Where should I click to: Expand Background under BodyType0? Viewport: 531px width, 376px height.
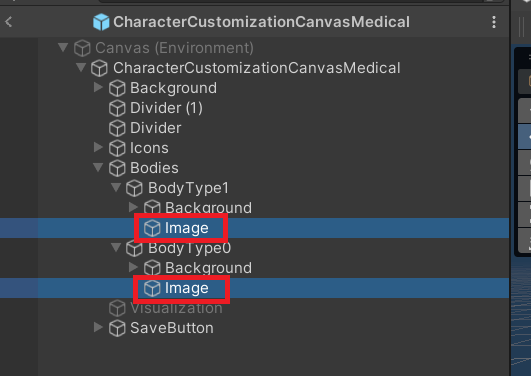point(133,267)
